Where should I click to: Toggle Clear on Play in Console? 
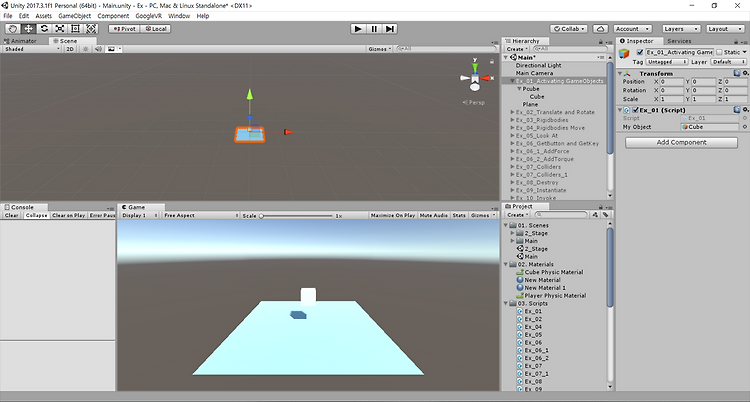tap(68, 215)
